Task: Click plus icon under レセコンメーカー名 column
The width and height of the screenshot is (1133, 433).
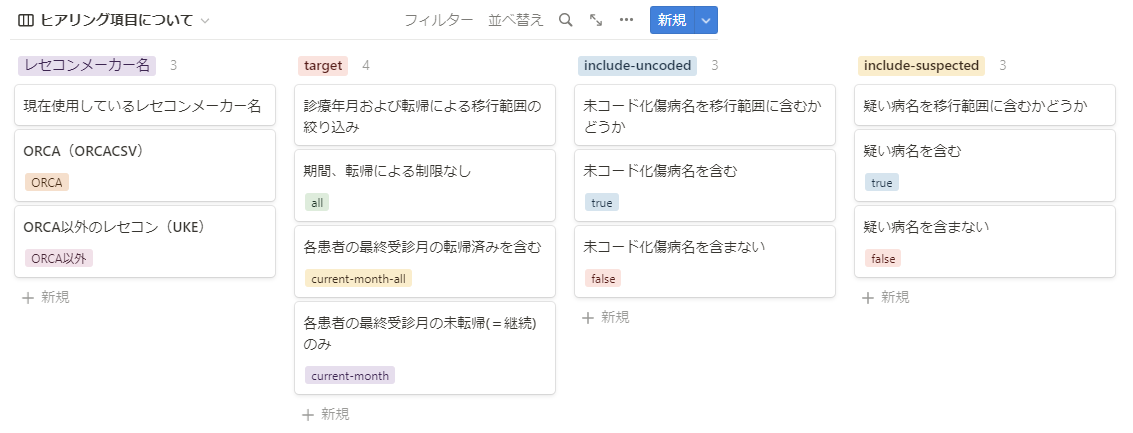Action: point(28,297)
